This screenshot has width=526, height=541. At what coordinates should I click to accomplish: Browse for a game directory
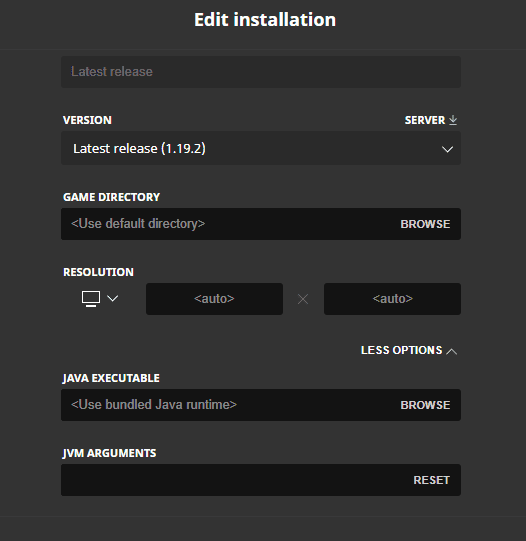pyautogui.click(x=425, y=224)
